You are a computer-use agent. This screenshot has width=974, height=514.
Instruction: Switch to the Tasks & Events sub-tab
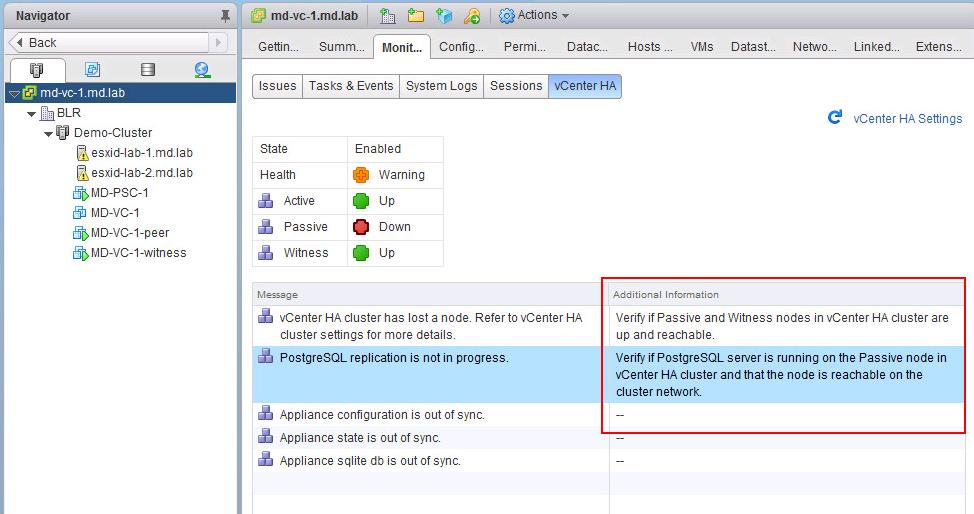(x=351, y=86)
